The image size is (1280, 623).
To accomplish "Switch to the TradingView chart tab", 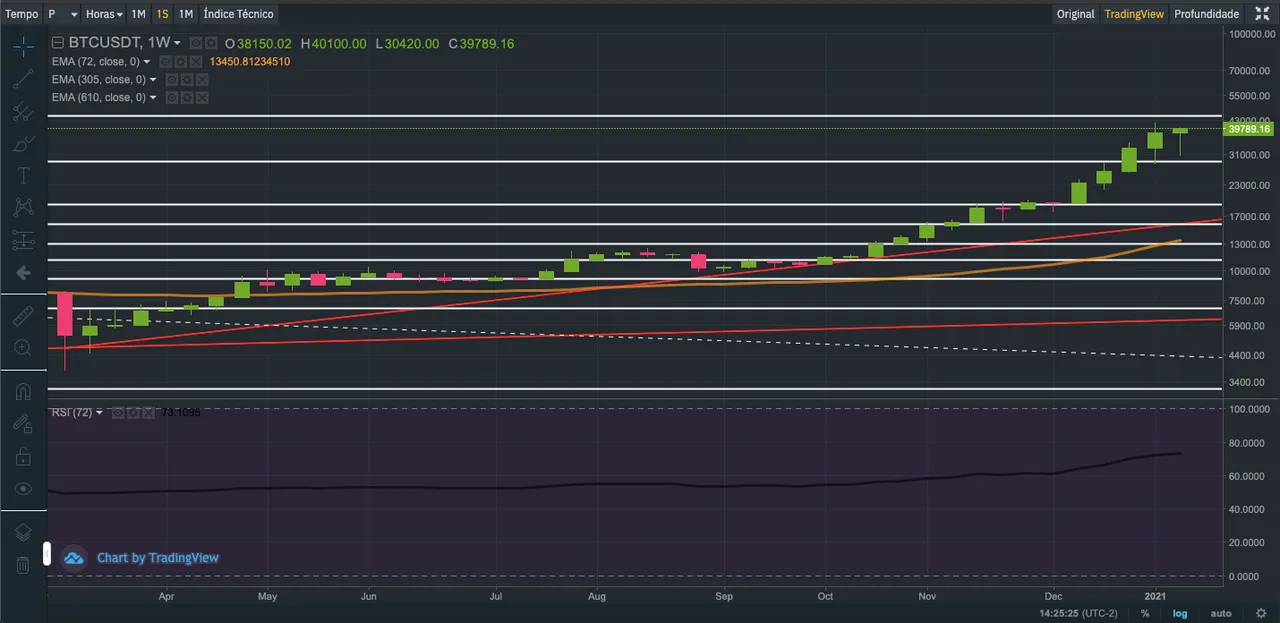I will [1134, 14].
